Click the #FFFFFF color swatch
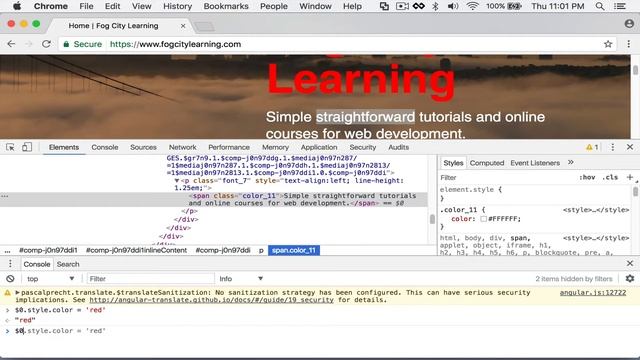 (x=483, y=219)
